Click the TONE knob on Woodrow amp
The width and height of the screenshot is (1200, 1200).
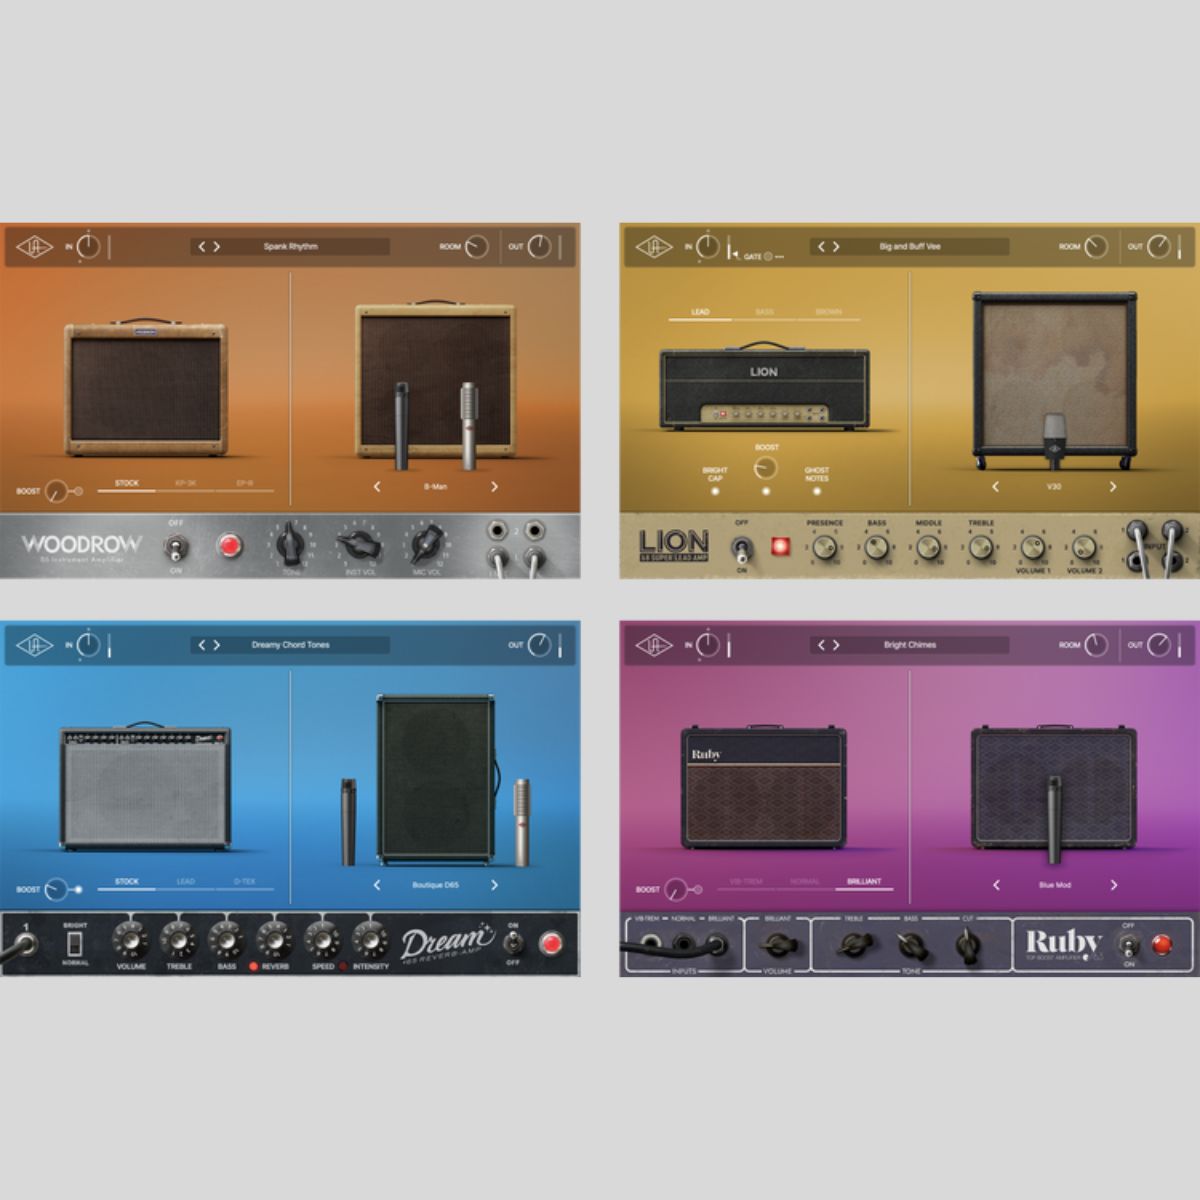pyautogui.click(x=291, y=545)
